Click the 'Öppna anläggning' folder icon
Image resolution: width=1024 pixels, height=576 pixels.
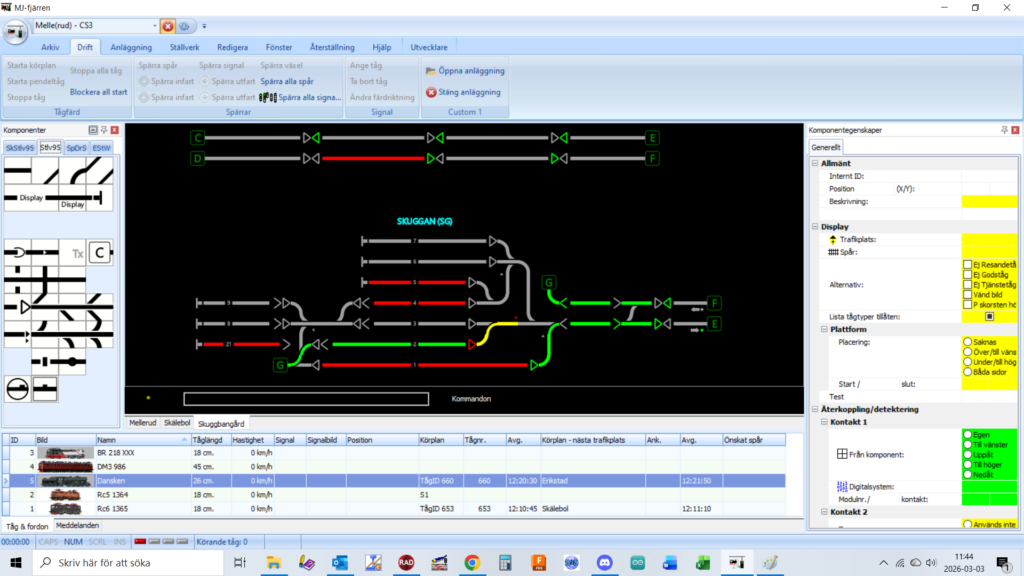click(431, 71)
